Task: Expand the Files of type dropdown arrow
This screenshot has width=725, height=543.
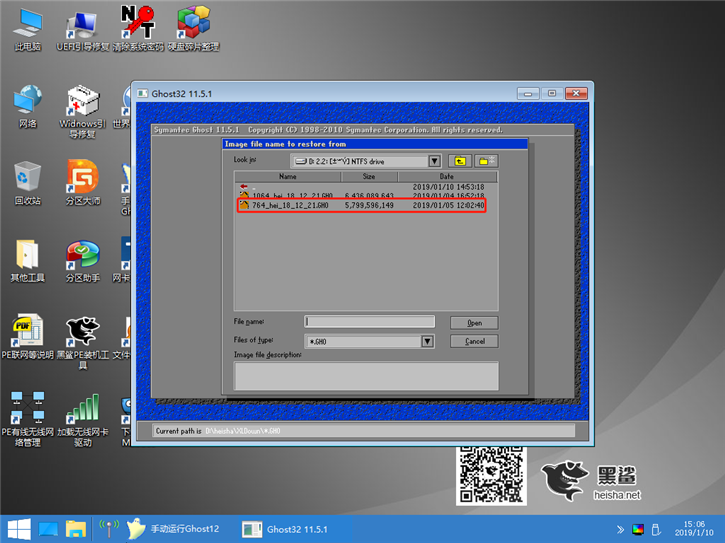Action: coord(427,341)
